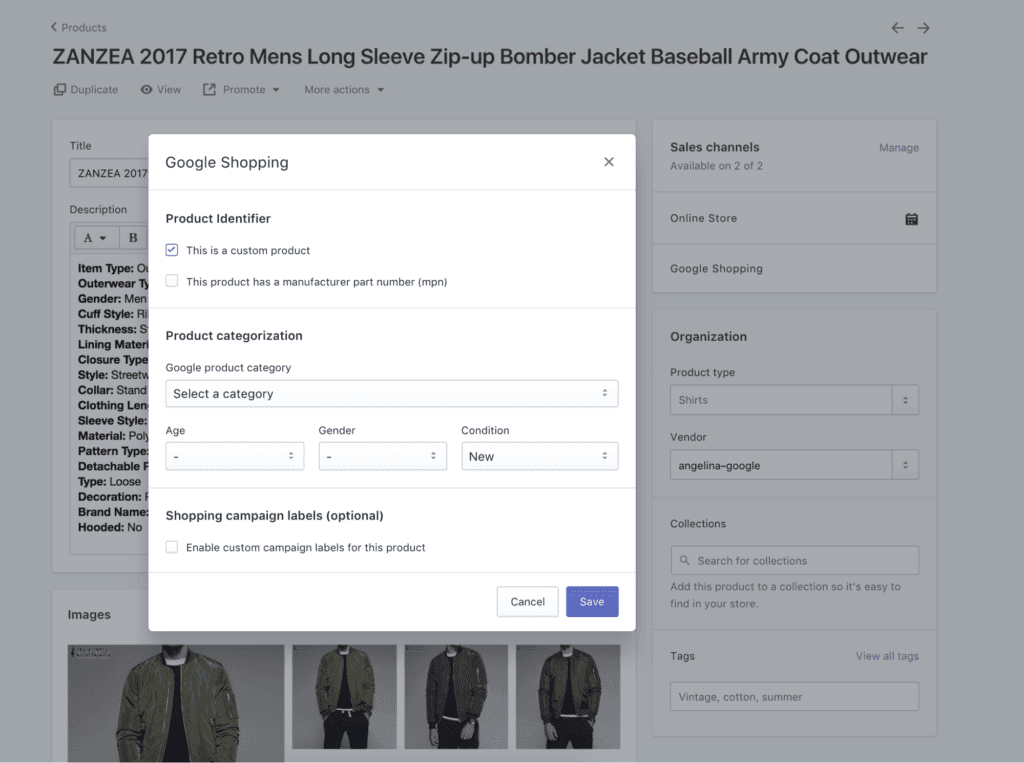This screenshot has width=1024, height=763.
Task: Open the Age dropdown
Action: point(235,456)
